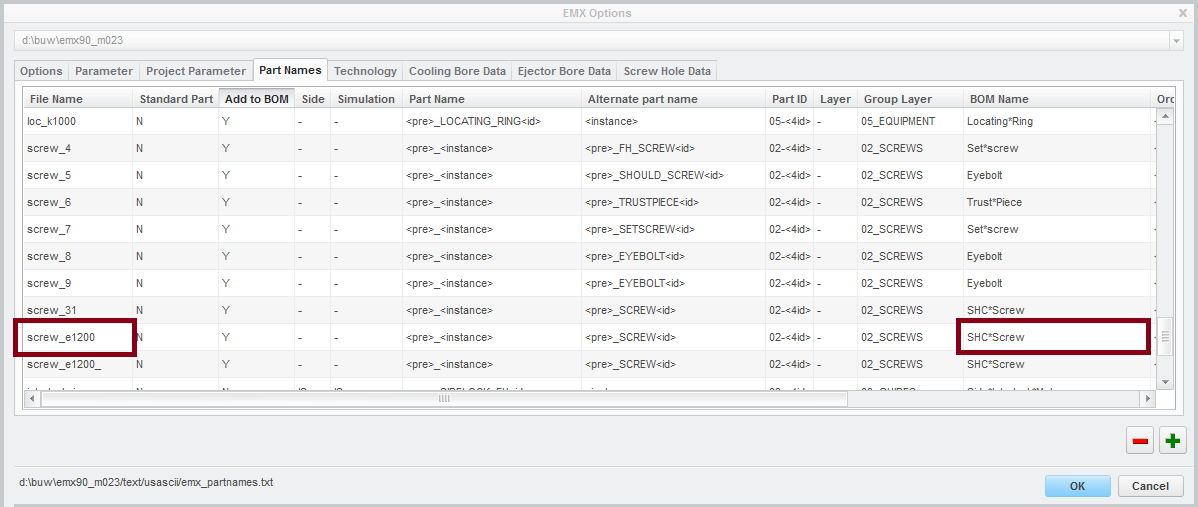Click the <pre>_TRUSTPIECE<id> cell

tap(674, 202)
